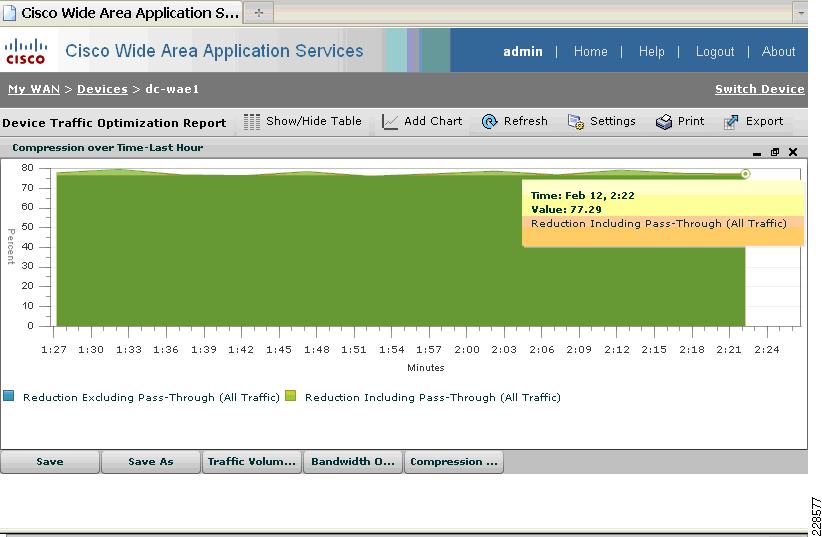The image size is (822, 537).
Task: Click the Save button
Action: [50, 462]
